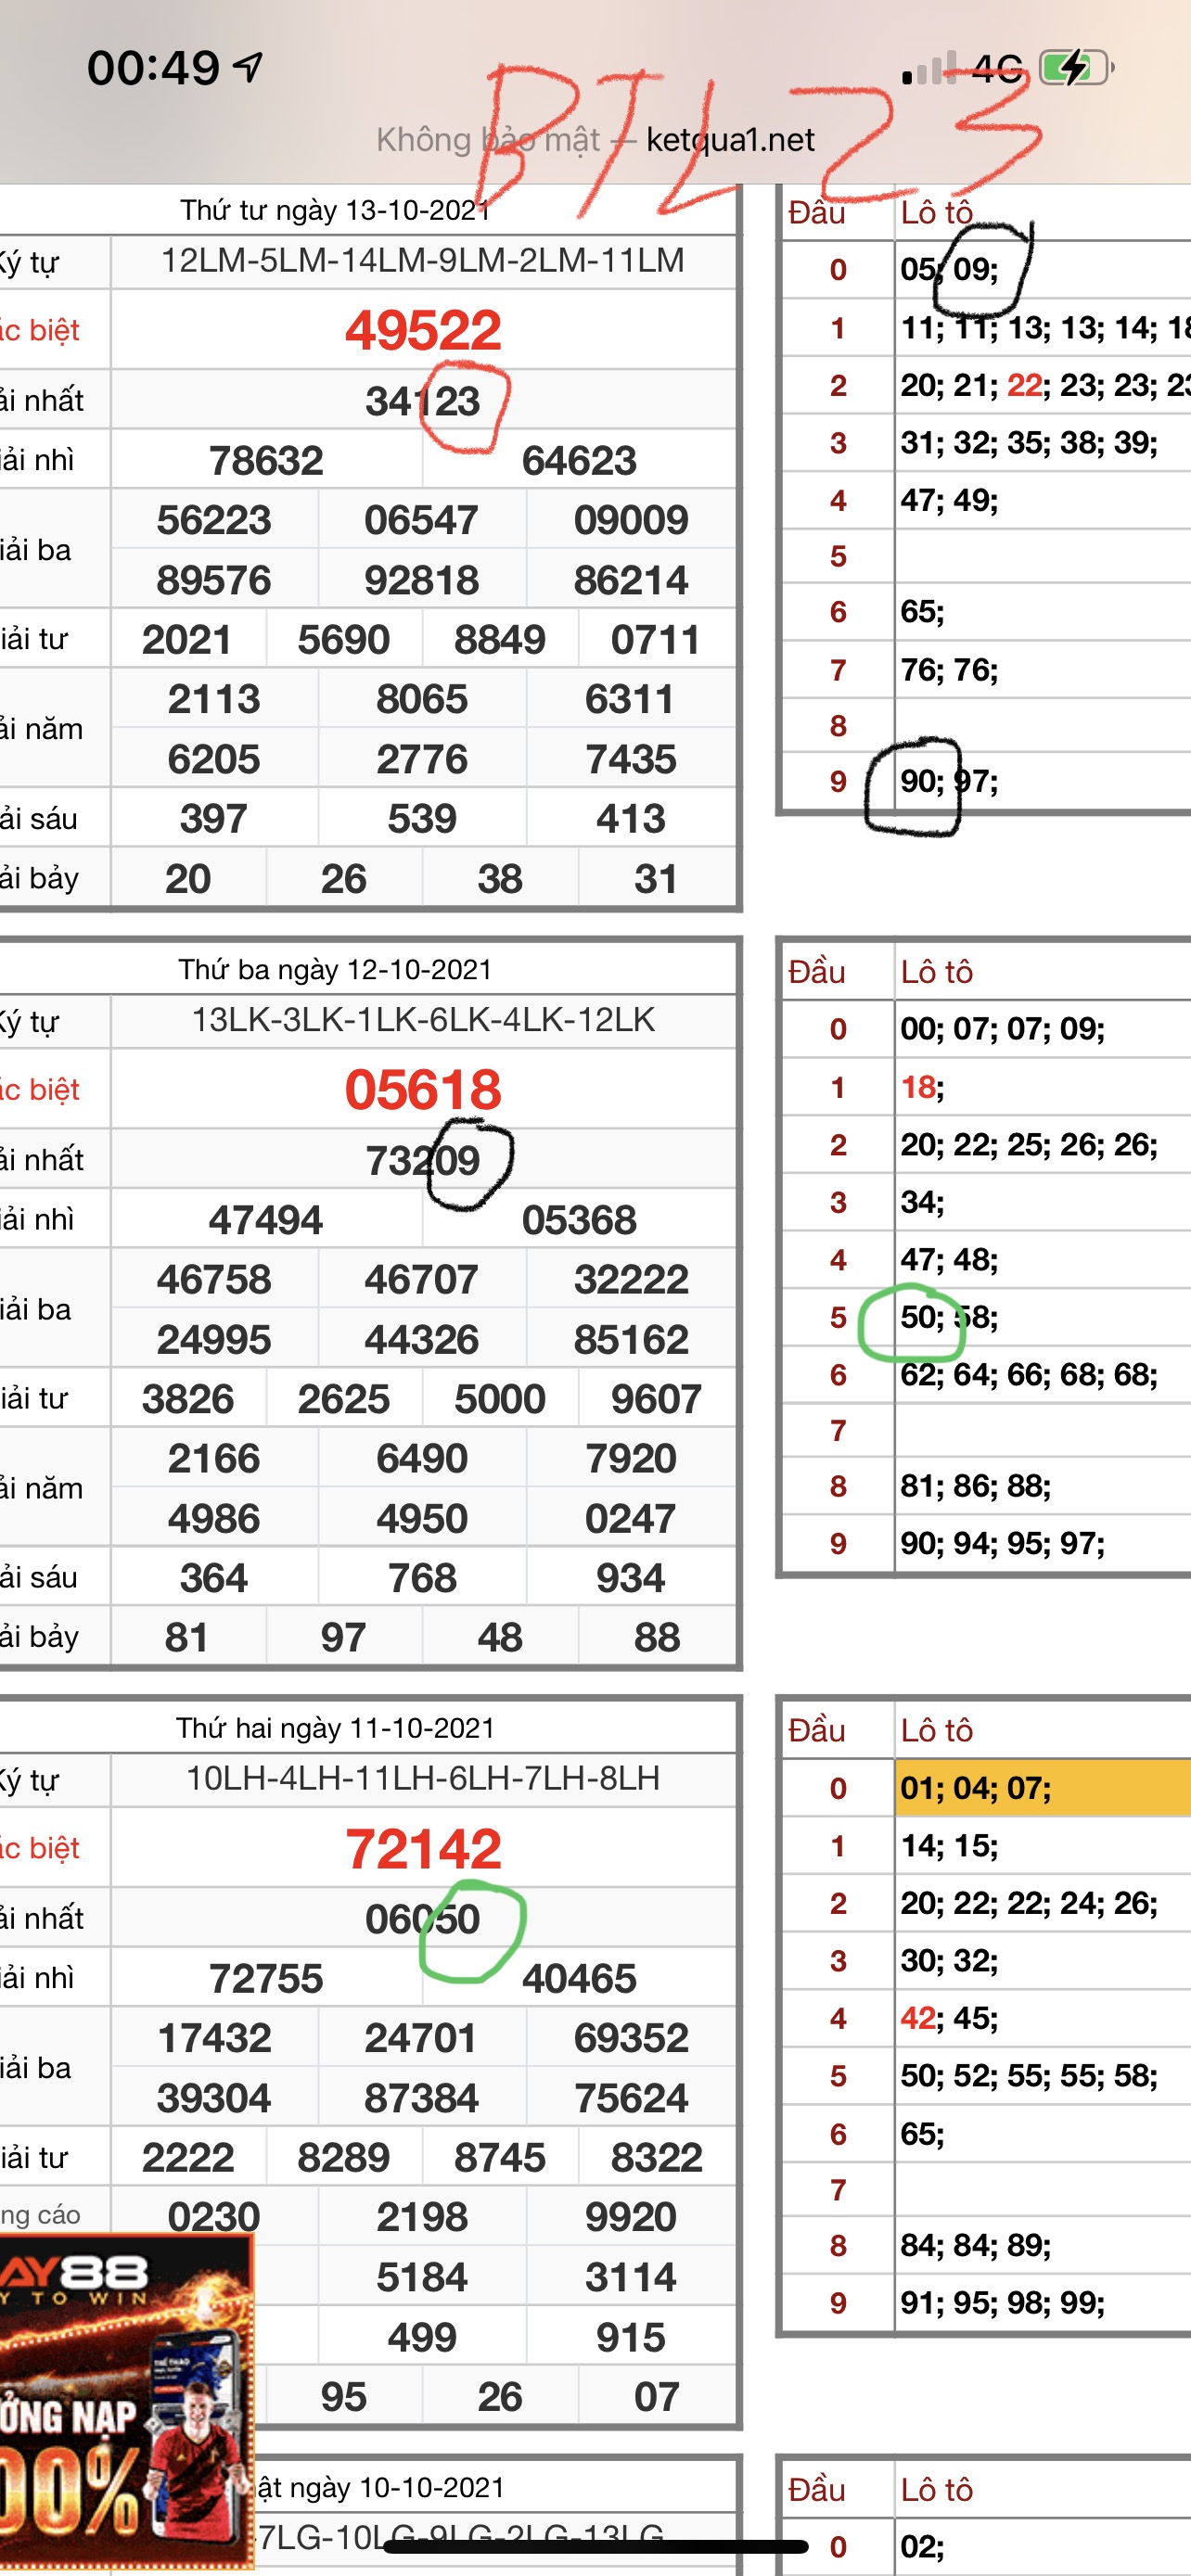Select second prize number 40465

point(579,1978)
